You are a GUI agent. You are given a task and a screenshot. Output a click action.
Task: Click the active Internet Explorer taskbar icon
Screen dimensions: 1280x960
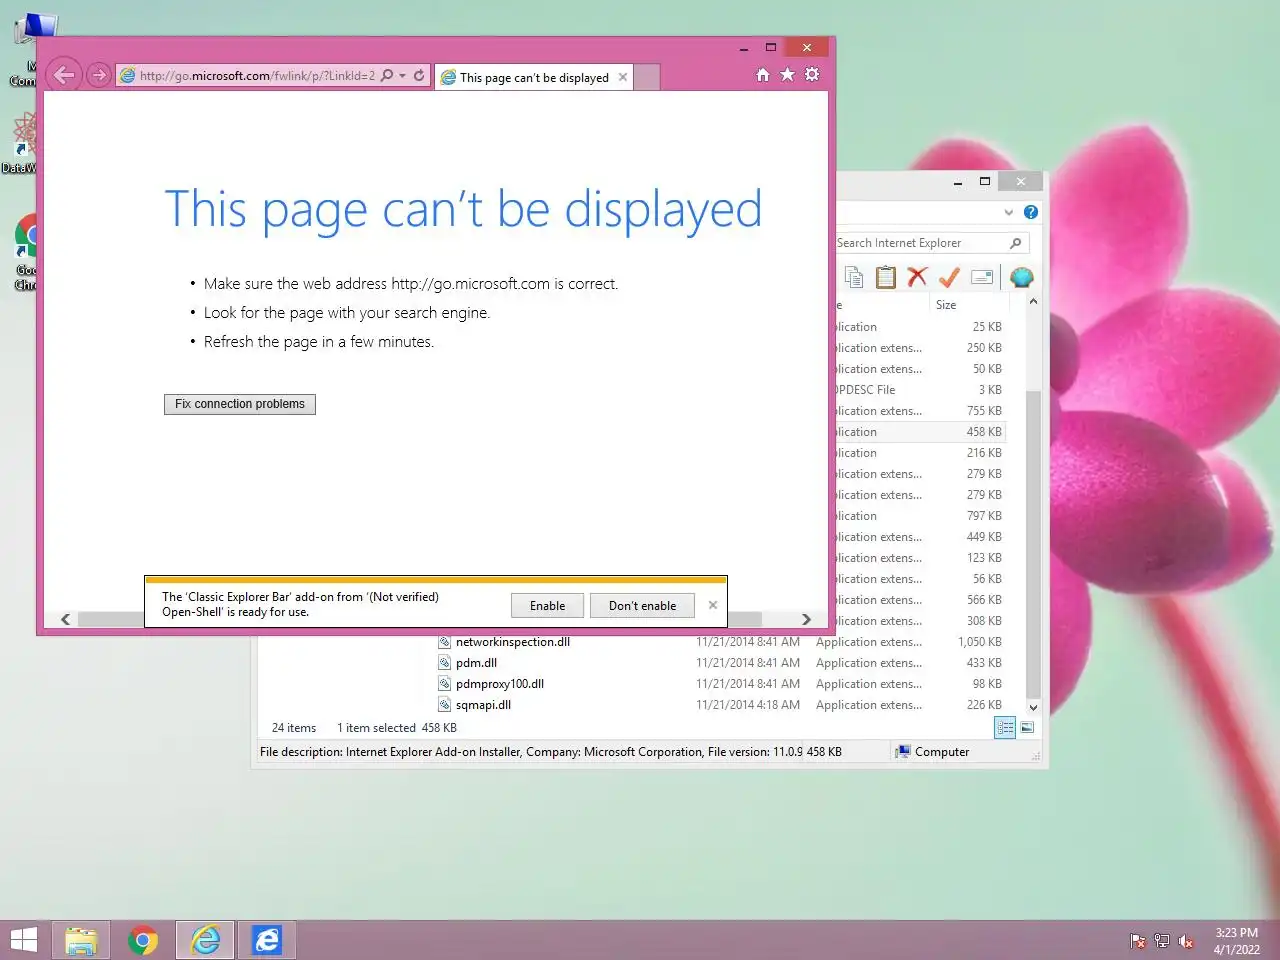(205, 940)
